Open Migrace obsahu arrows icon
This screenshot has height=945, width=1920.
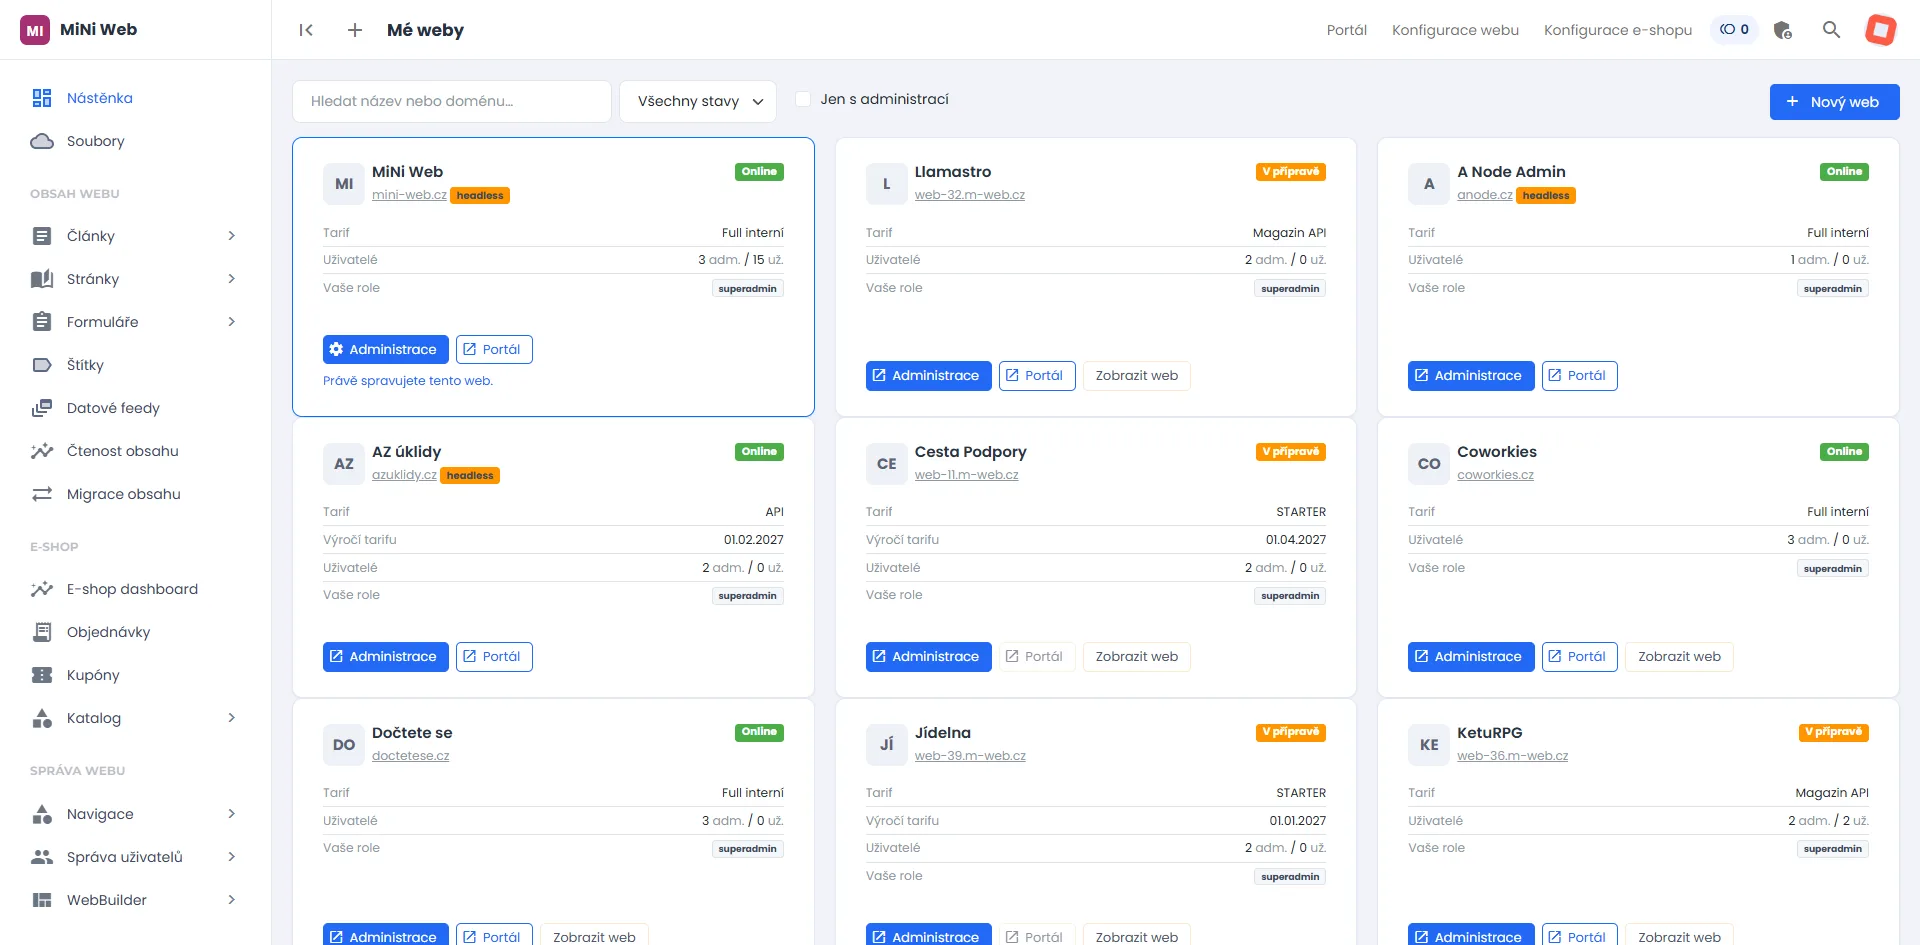pos(42,494)
